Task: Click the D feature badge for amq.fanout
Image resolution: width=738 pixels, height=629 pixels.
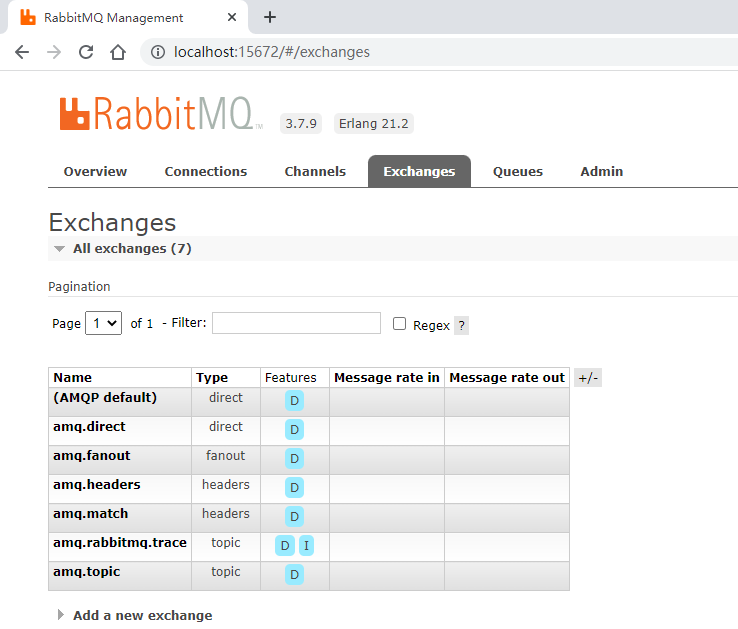Action: (294, 459)
